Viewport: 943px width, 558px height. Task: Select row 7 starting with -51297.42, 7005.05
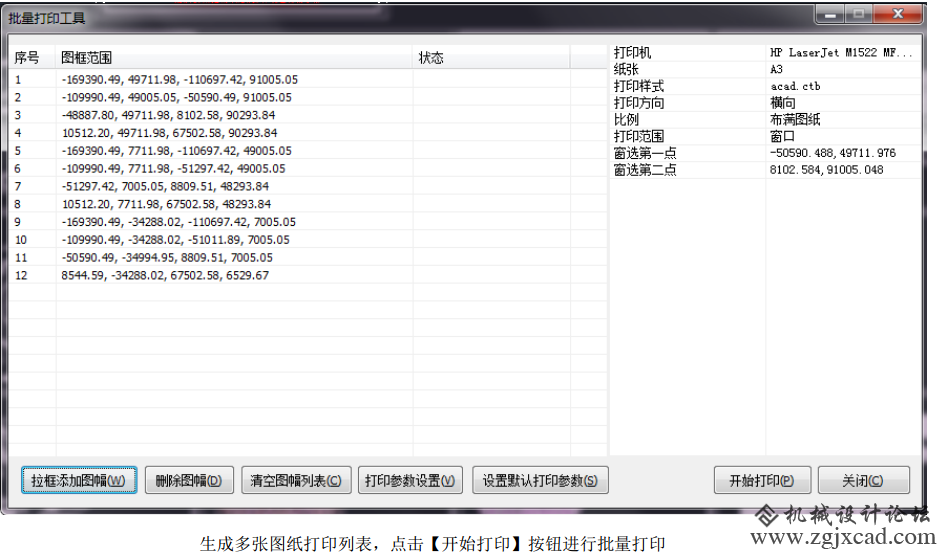coord(308,186)
